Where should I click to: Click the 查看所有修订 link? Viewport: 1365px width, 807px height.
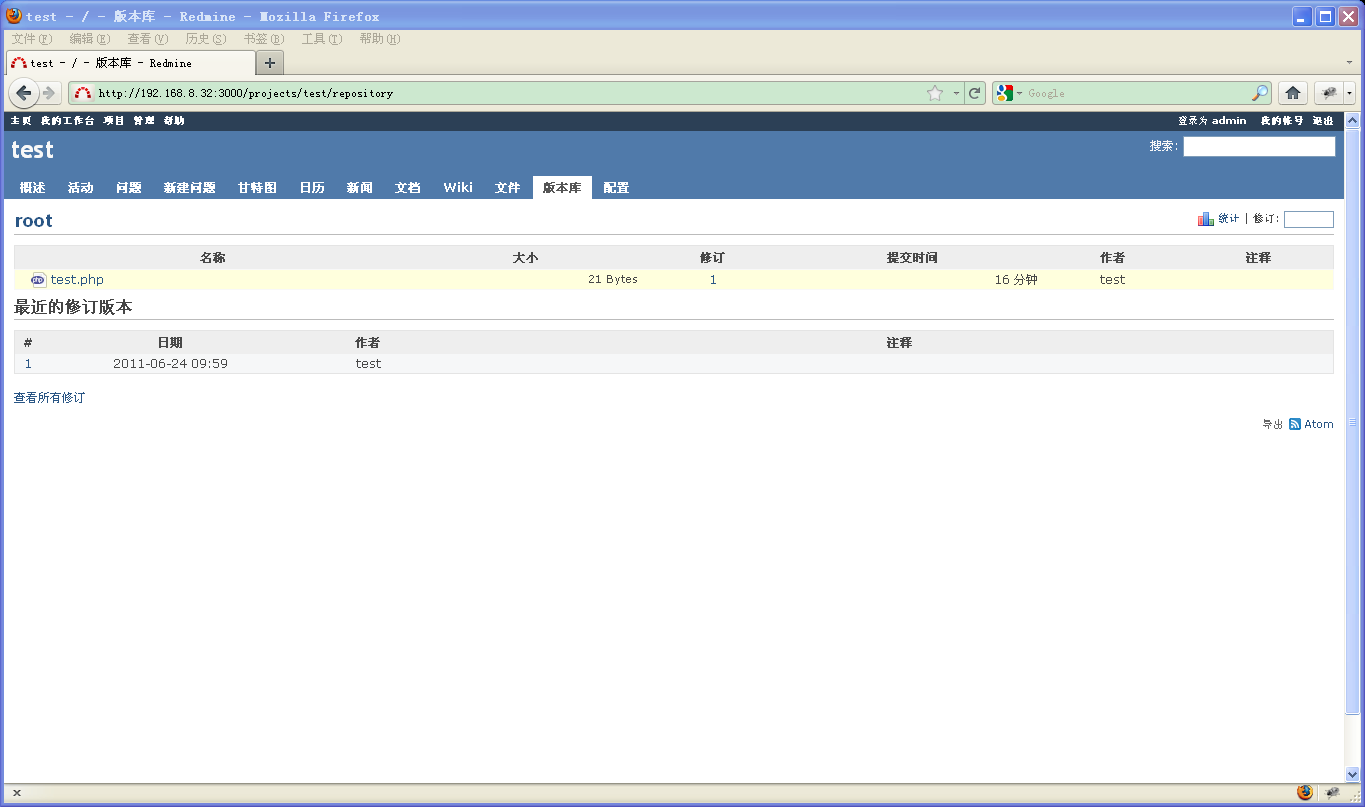click(x=49, y=398)
